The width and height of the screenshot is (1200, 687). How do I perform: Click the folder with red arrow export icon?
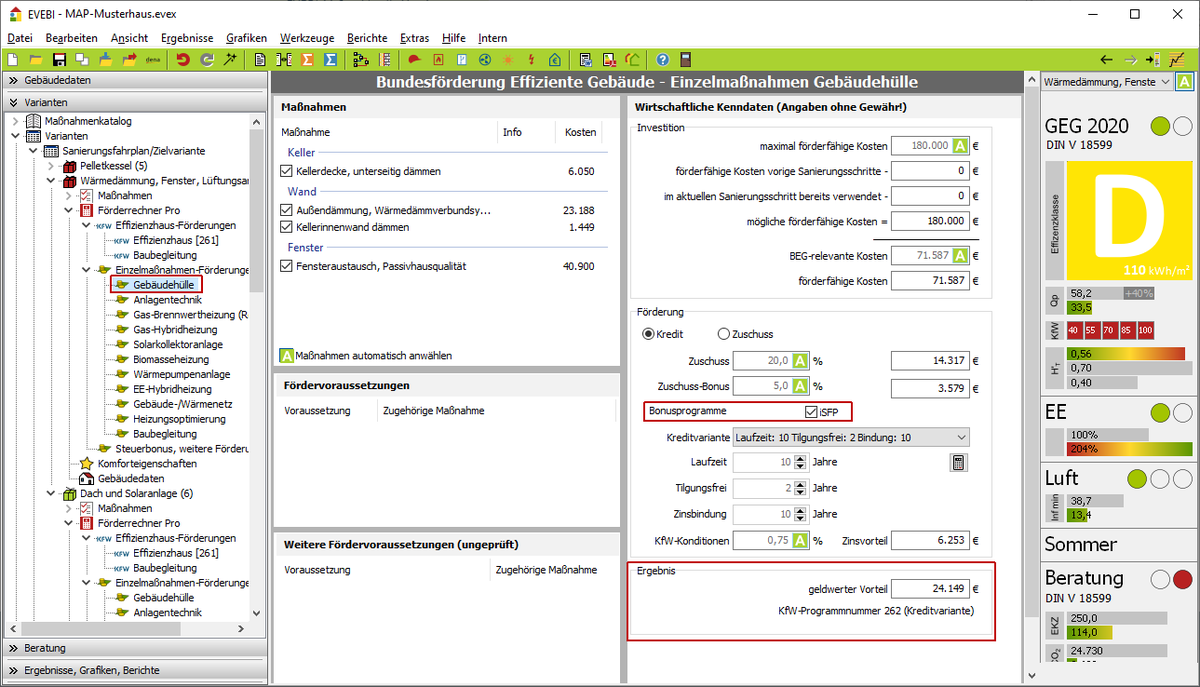(129, 60)
